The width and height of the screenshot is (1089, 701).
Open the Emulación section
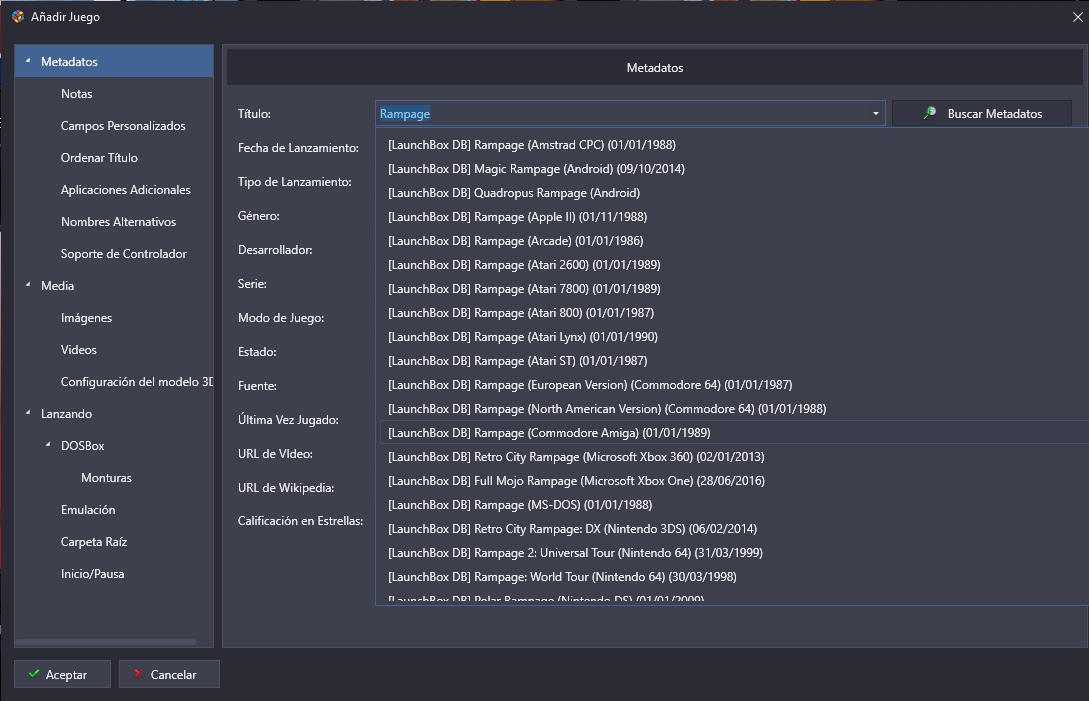[88, 509]
